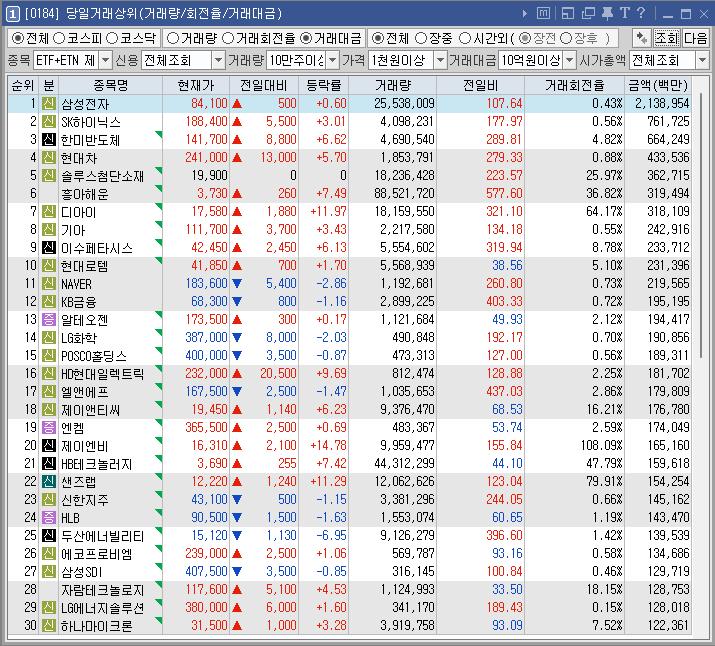Select the 전체 market radio button
715x646 pixels.
click(18, 38)
